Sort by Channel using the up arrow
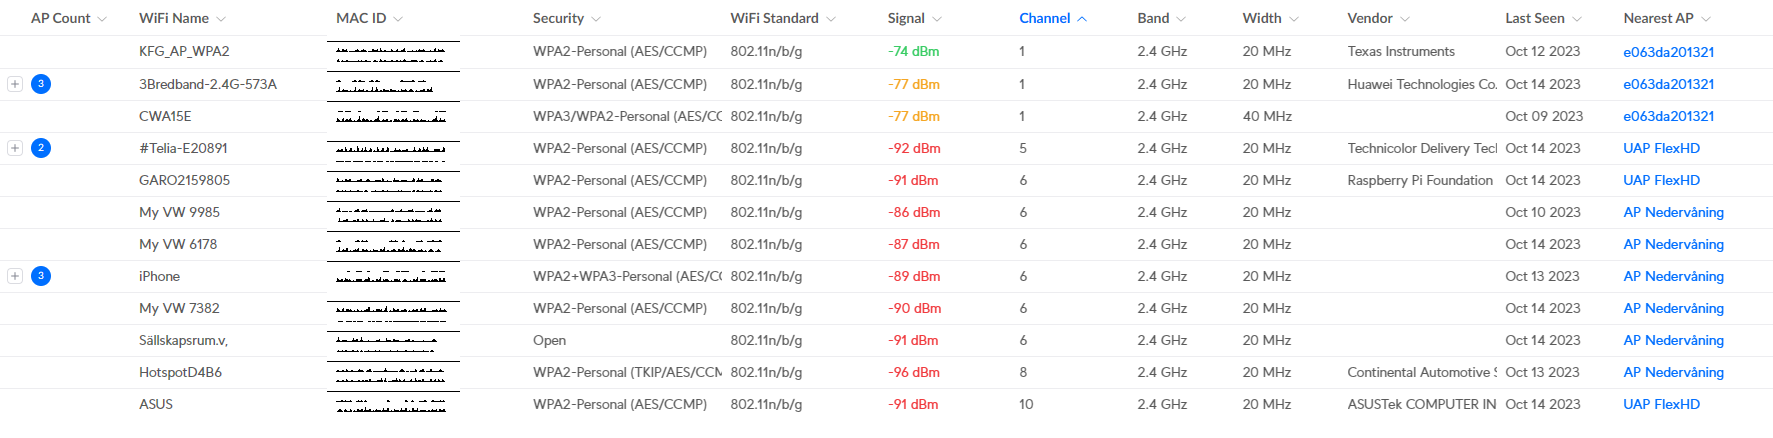1773x438 pixels. 1082,19
